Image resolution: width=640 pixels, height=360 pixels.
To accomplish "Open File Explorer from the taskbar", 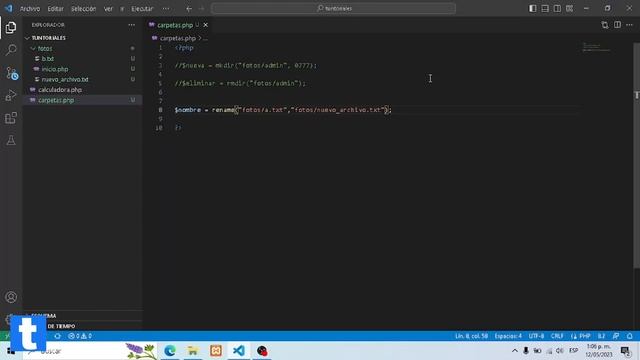I will [193, 351].
